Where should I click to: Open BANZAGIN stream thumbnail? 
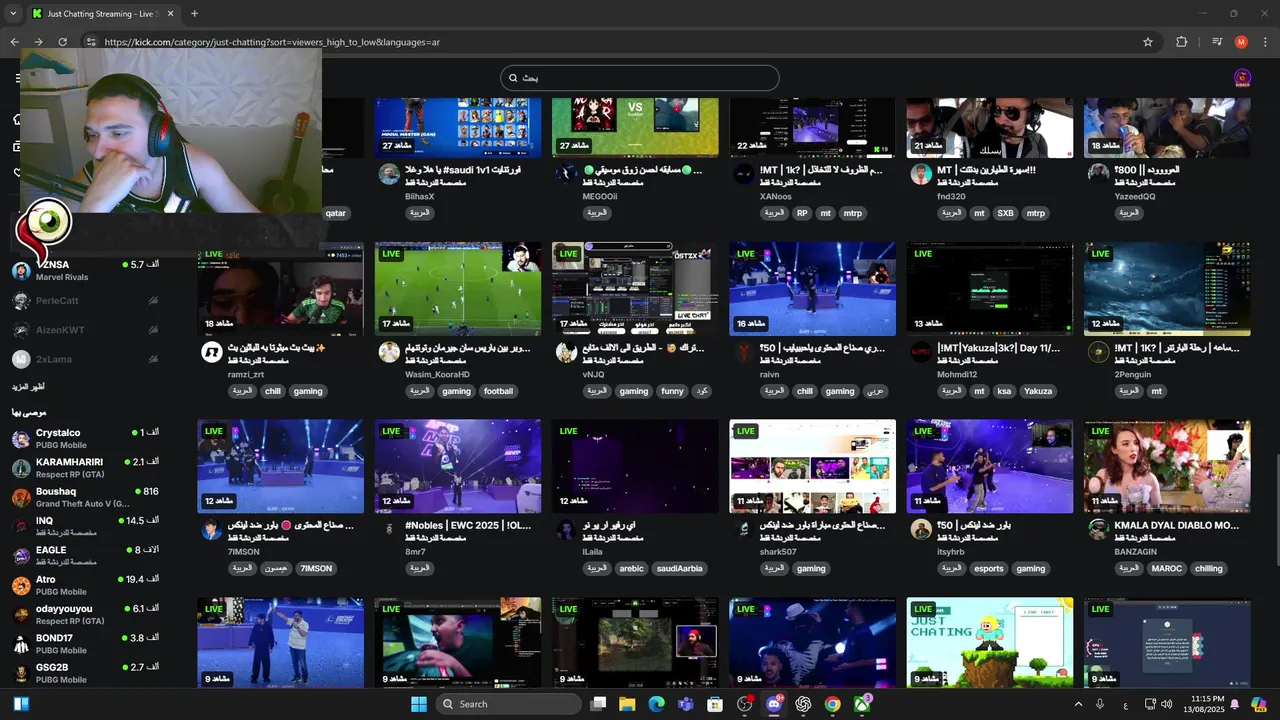[1167, 467]
